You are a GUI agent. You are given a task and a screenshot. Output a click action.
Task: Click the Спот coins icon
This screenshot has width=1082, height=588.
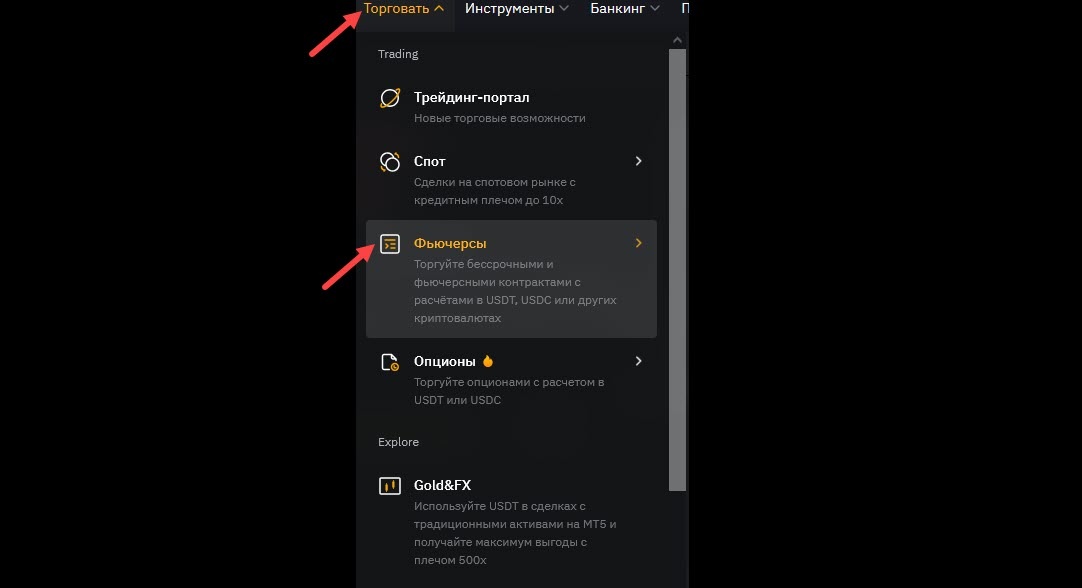(x=390, y=161)
